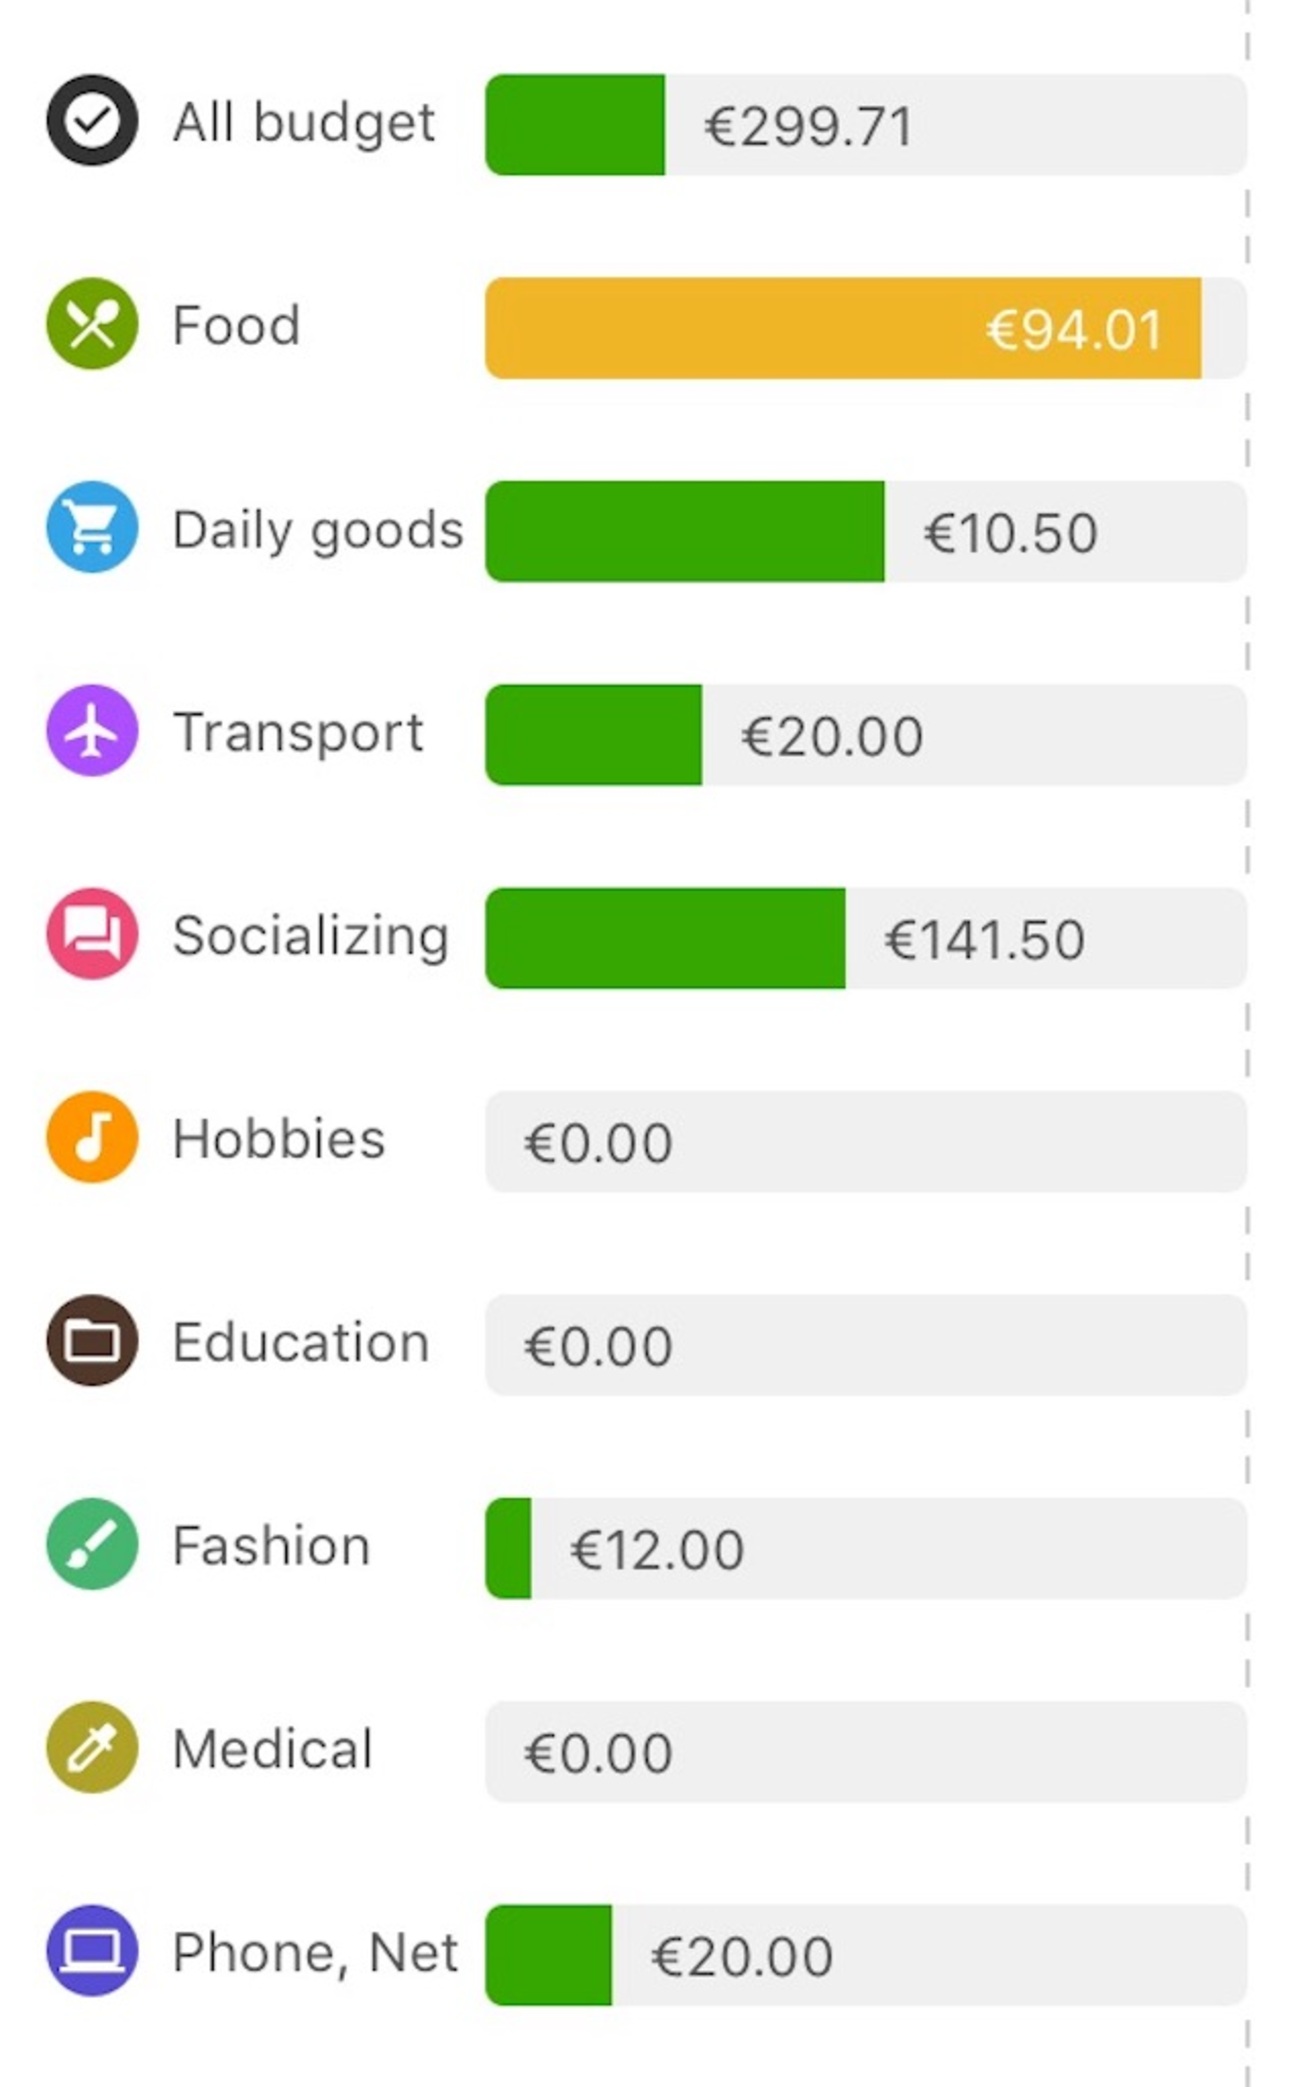Screen dimensions: 1300x2087
Task: Select the Transport category label
Action: tap(298, 732)
